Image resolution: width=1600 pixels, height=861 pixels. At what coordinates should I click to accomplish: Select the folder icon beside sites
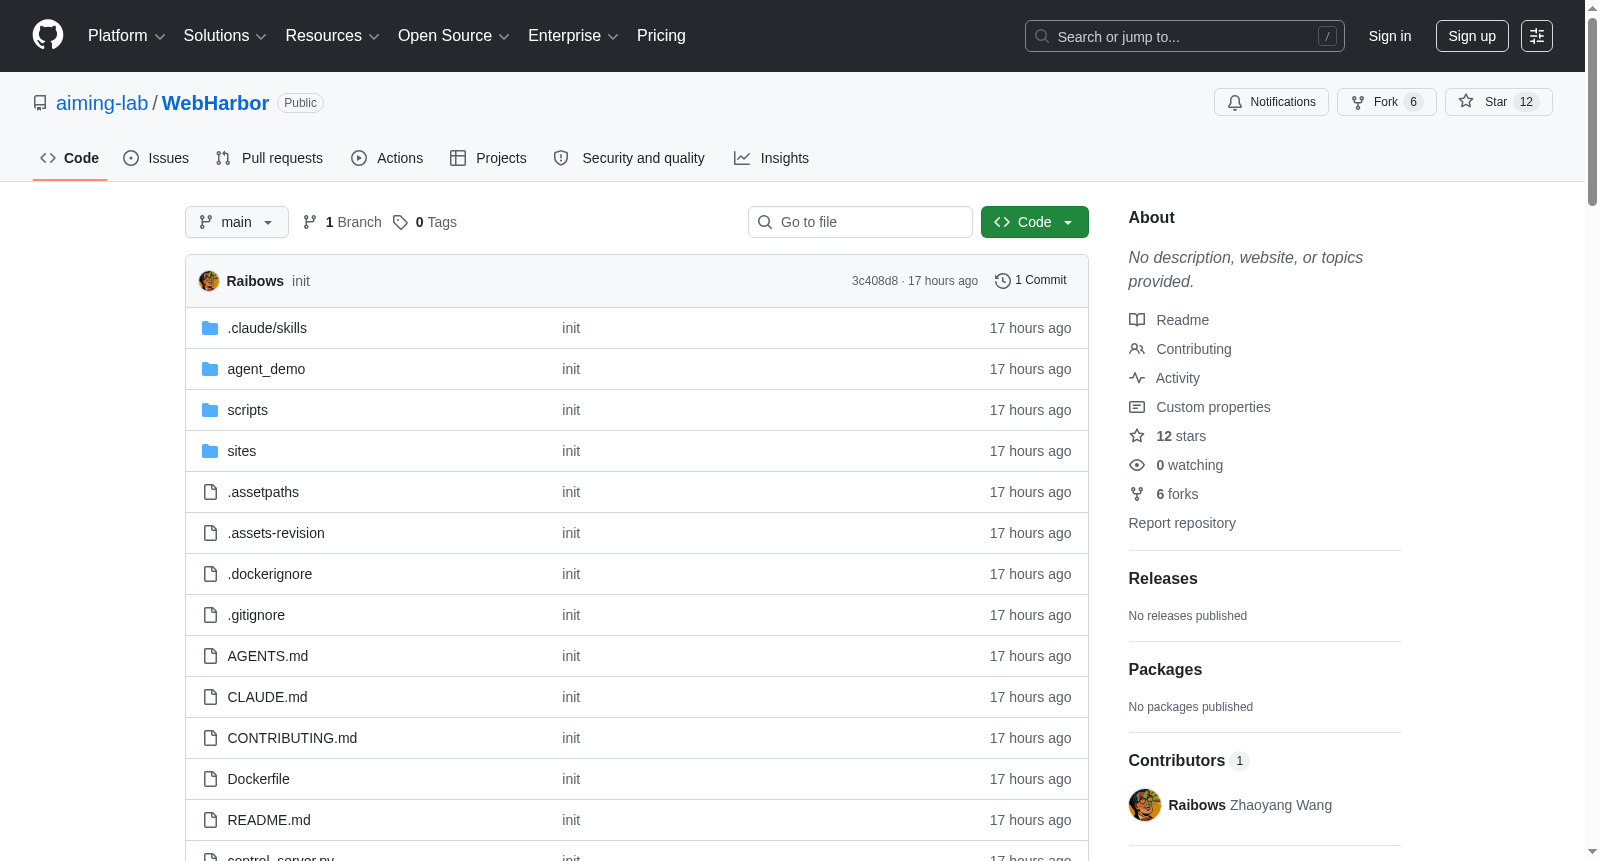point(210,451)
